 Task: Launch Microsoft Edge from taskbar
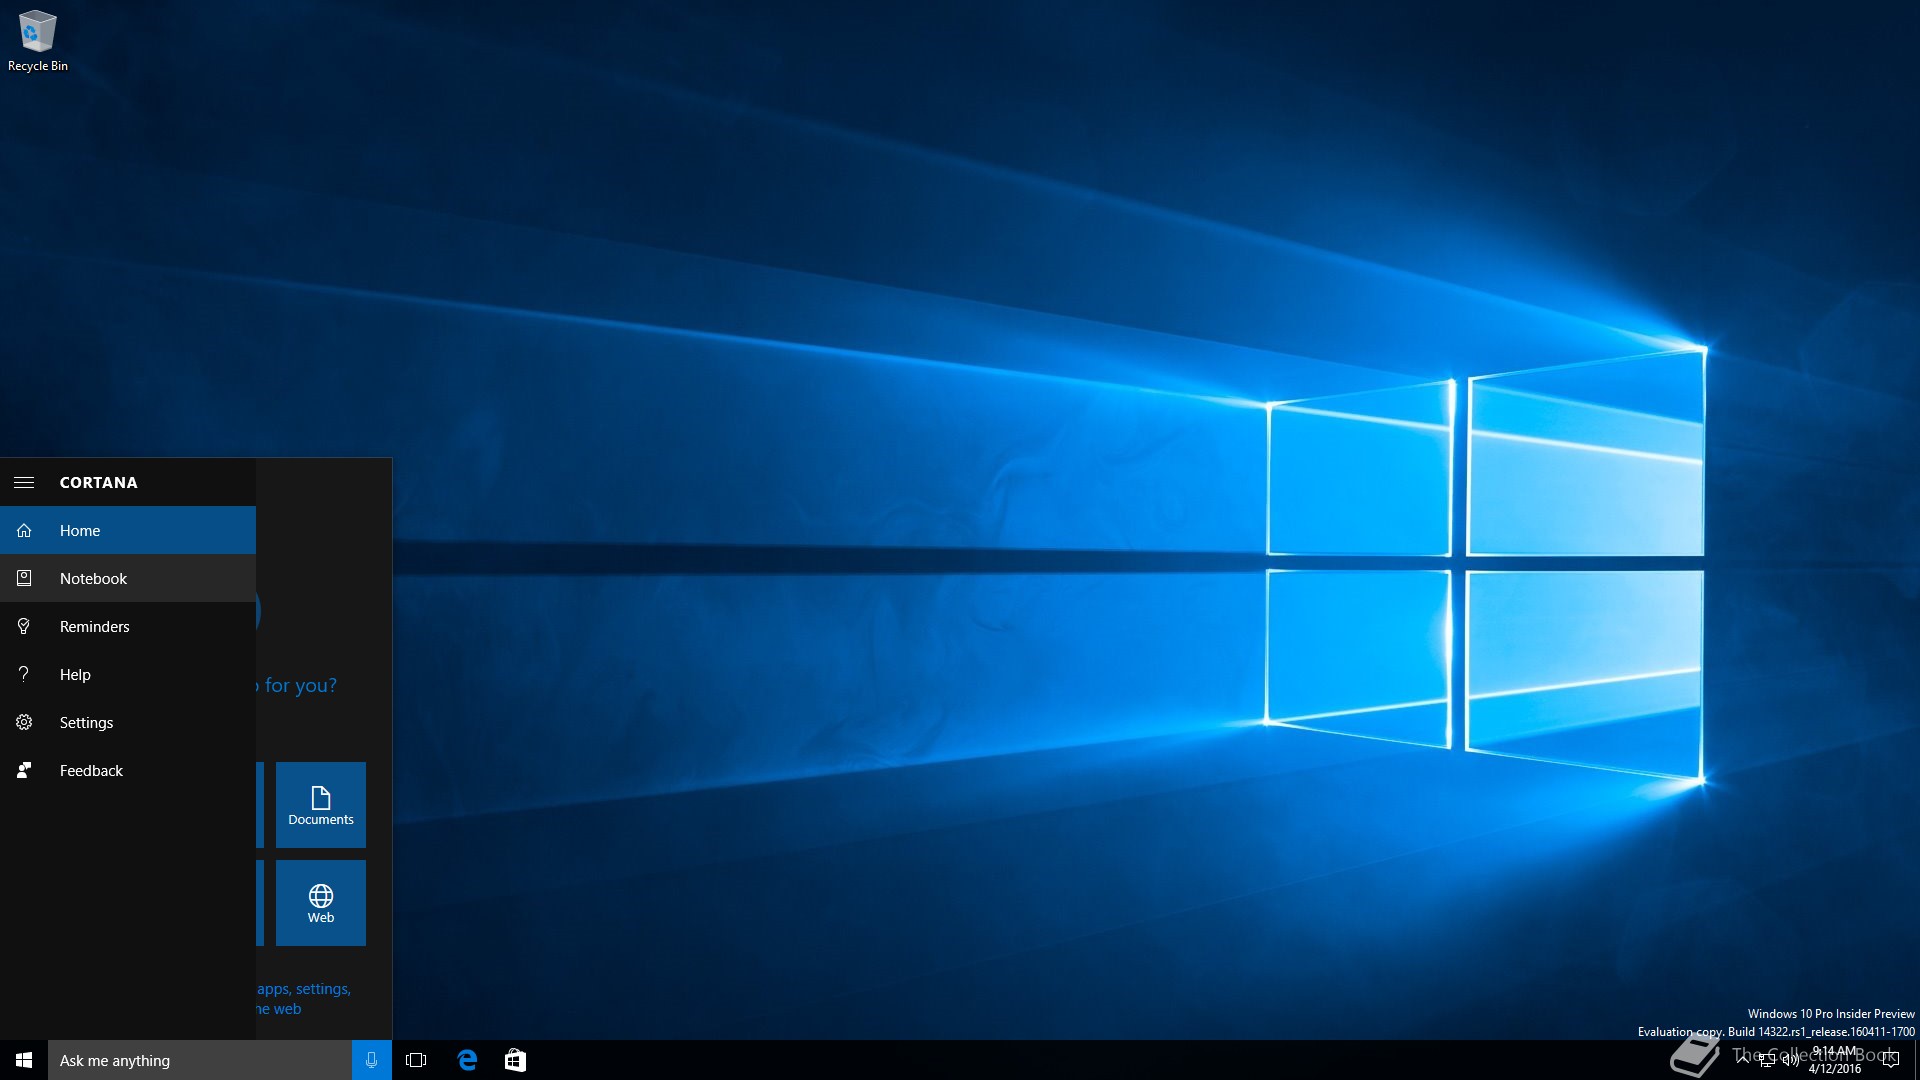[x=467, y=1060]
